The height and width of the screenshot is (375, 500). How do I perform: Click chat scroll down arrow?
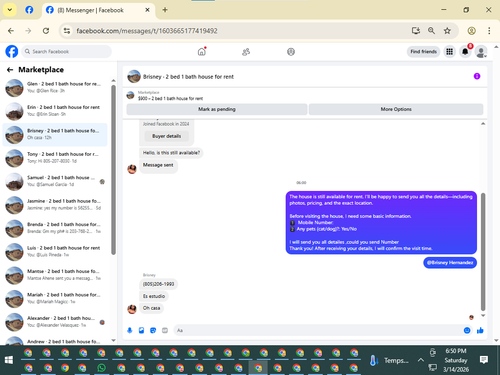483,315
